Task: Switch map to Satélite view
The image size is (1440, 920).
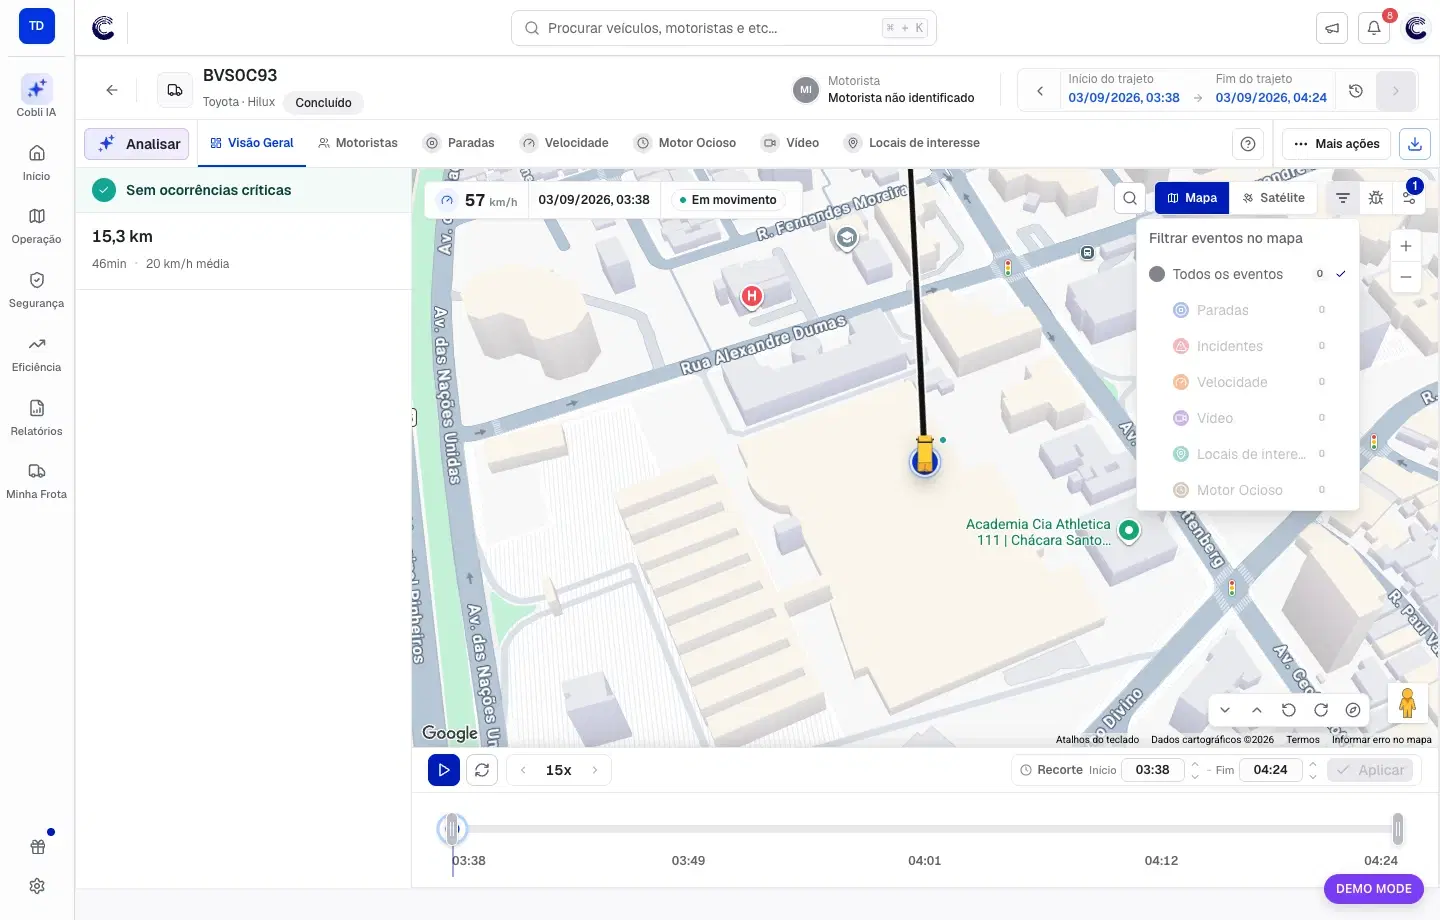Action: (x=1273, y=198)
